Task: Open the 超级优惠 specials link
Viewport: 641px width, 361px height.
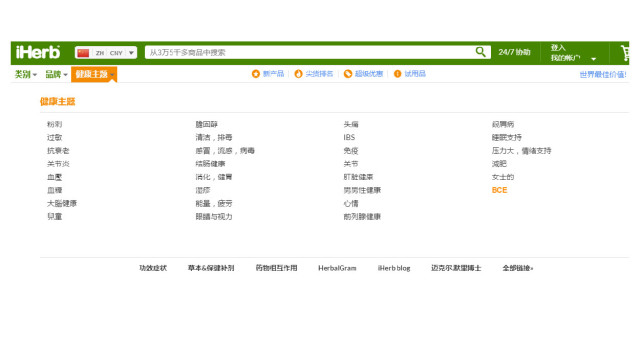Action: pos(369,74)
